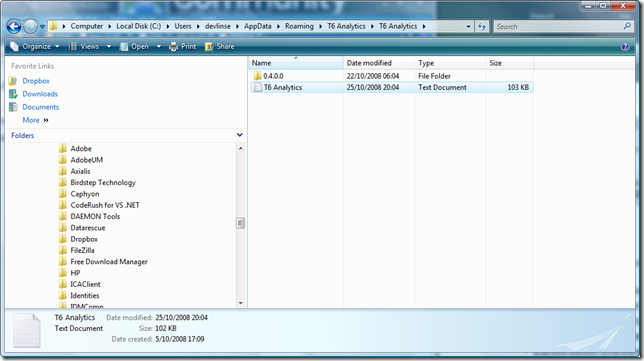Show More favorite links

pyautogui.click(x=35, y=120)
